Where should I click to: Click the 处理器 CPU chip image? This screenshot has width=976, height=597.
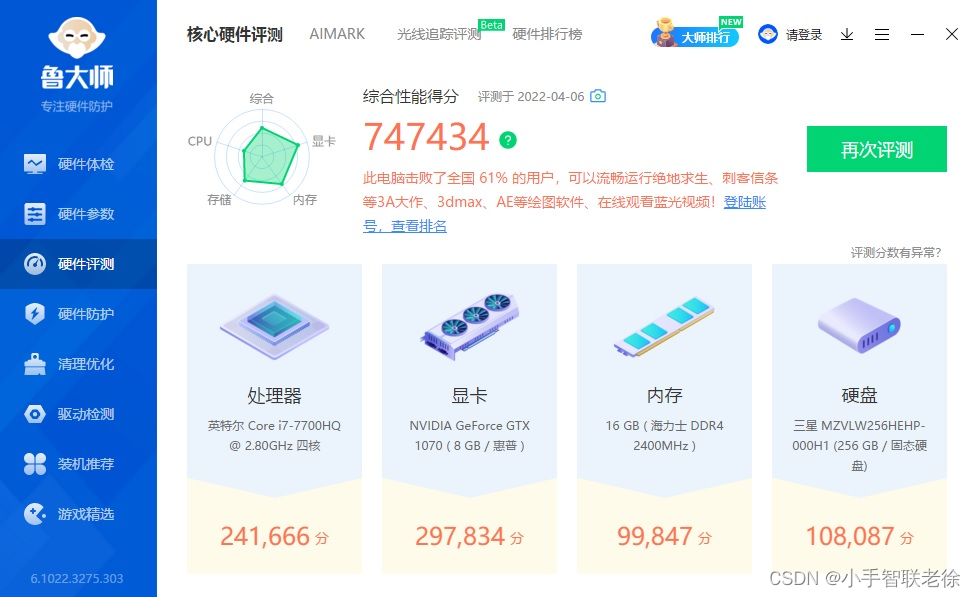[x=274, y=326]
